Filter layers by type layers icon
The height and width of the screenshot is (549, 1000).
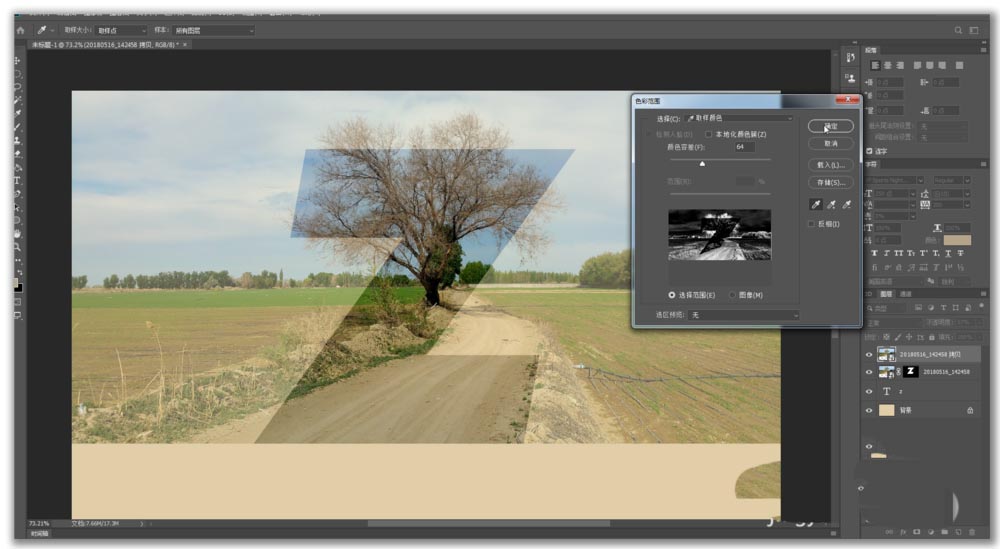[x=943, y=308]
